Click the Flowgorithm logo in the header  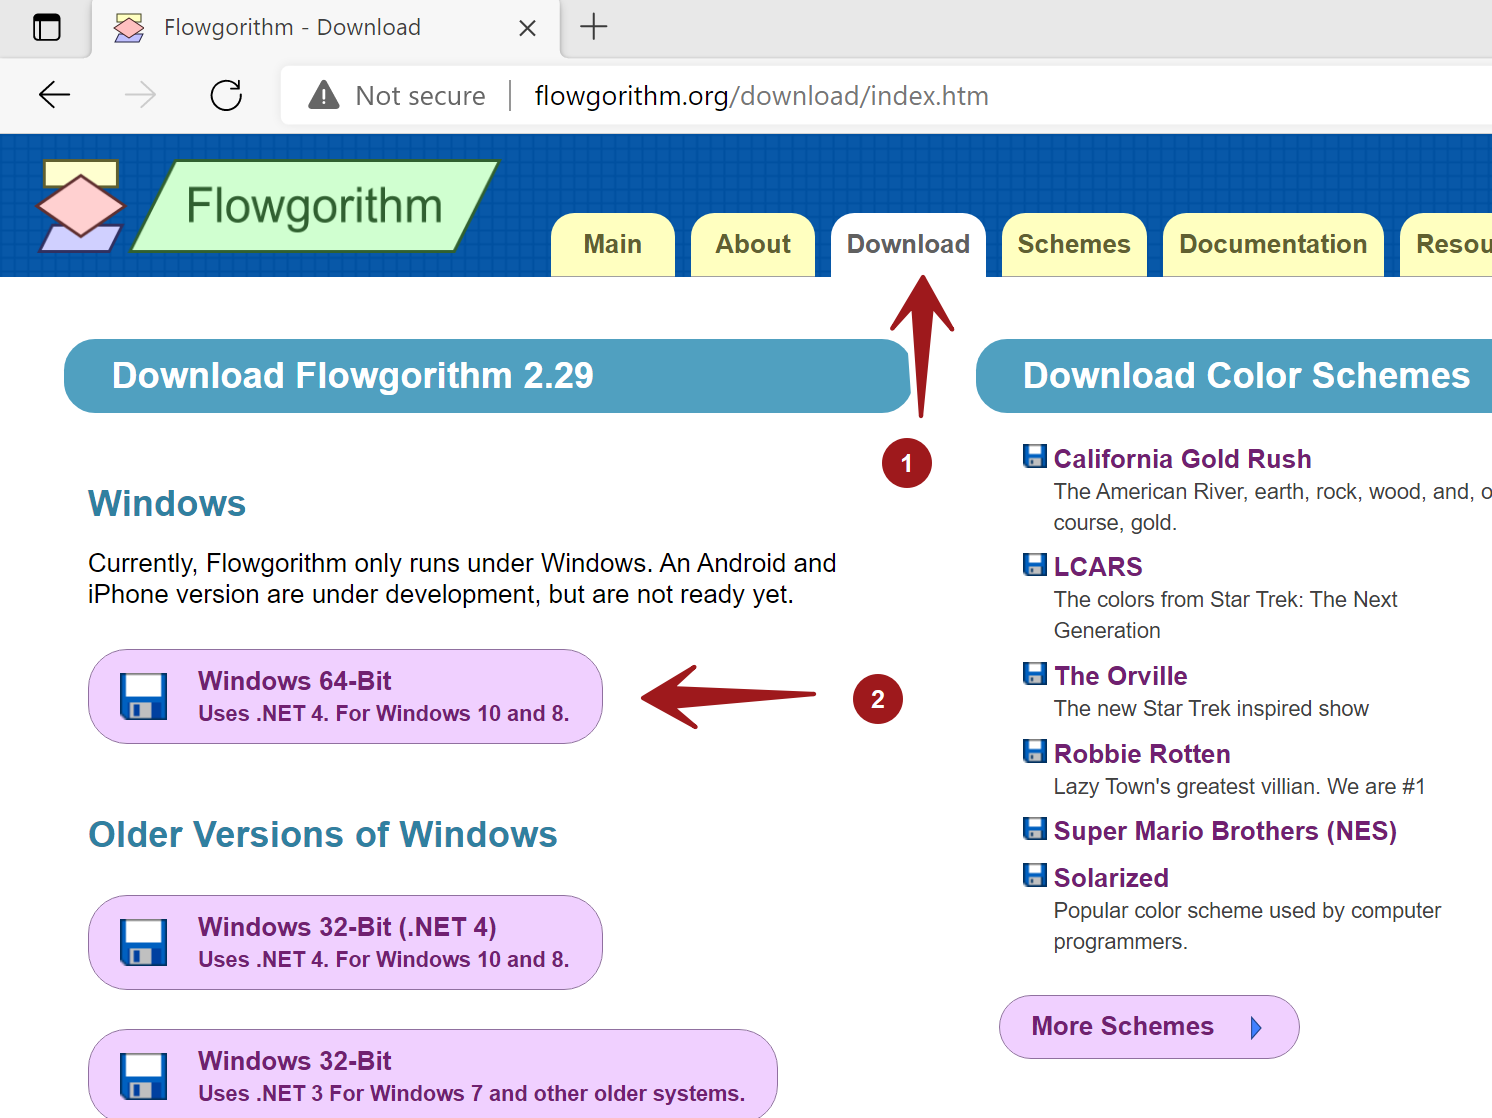click(270, 206)
